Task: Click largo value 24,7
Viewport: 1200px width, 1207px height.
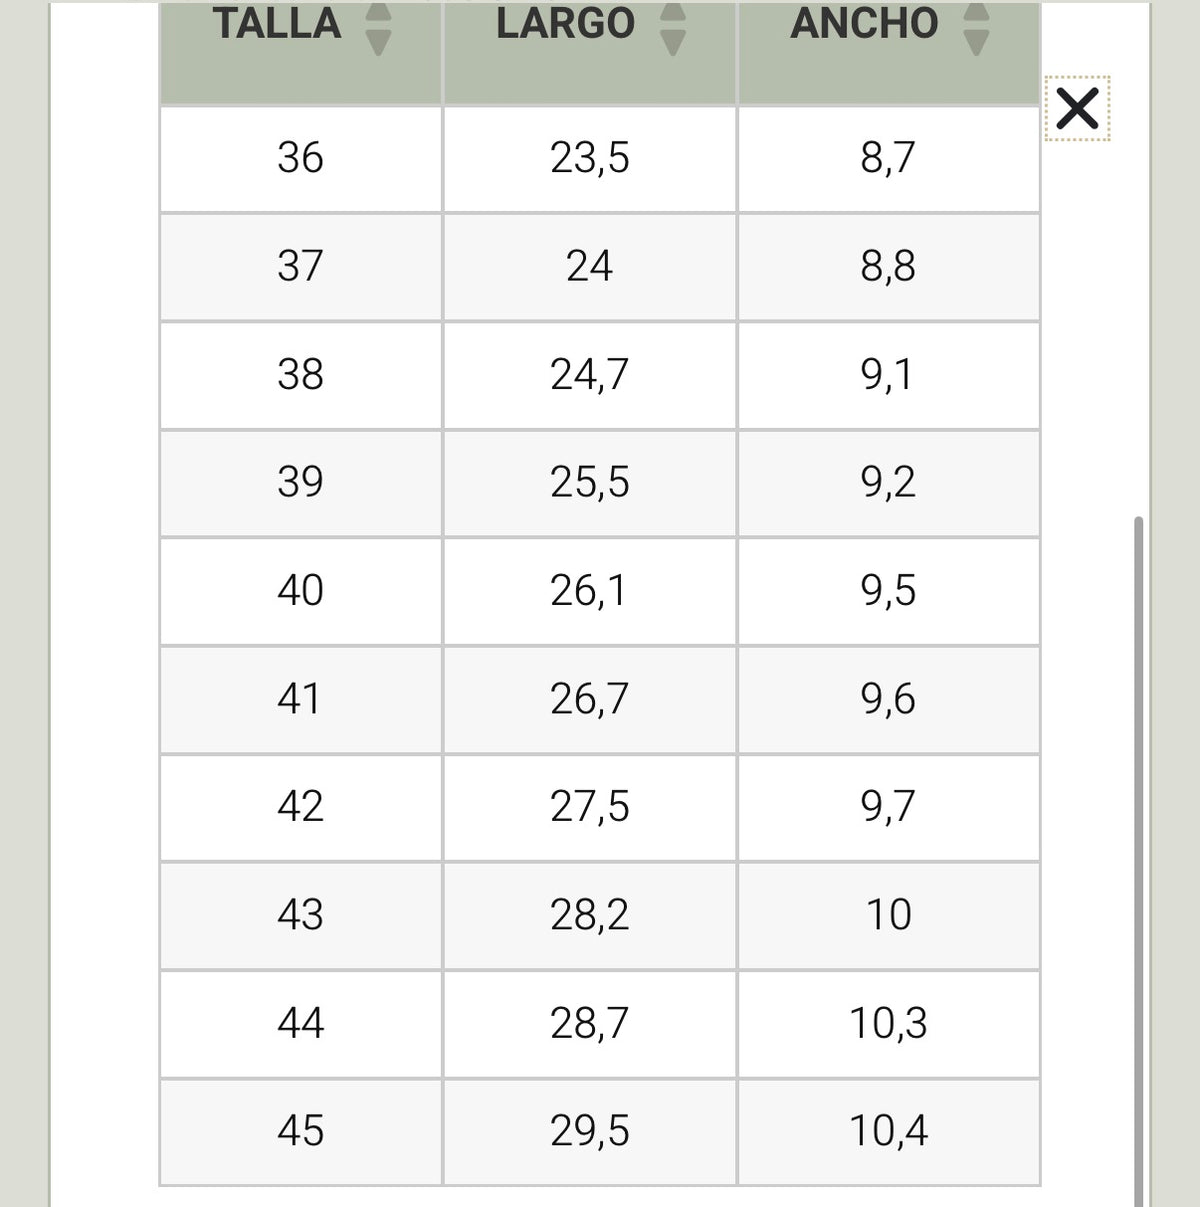Action: [590, 375]
